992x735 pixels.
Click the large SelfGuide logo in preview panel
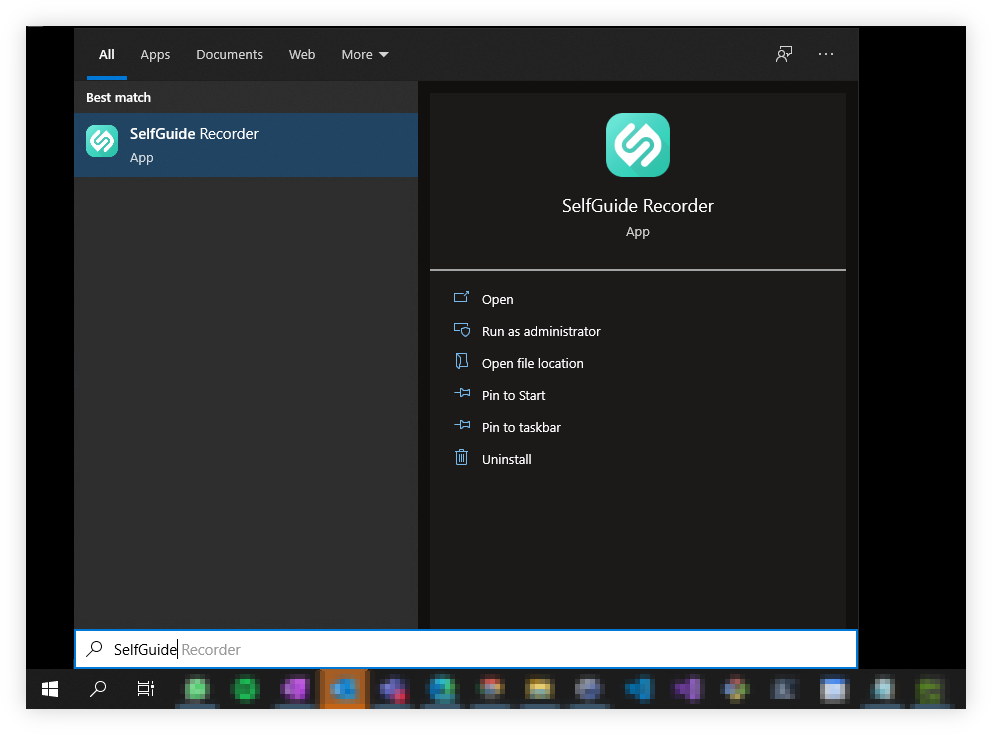[637, 145]
